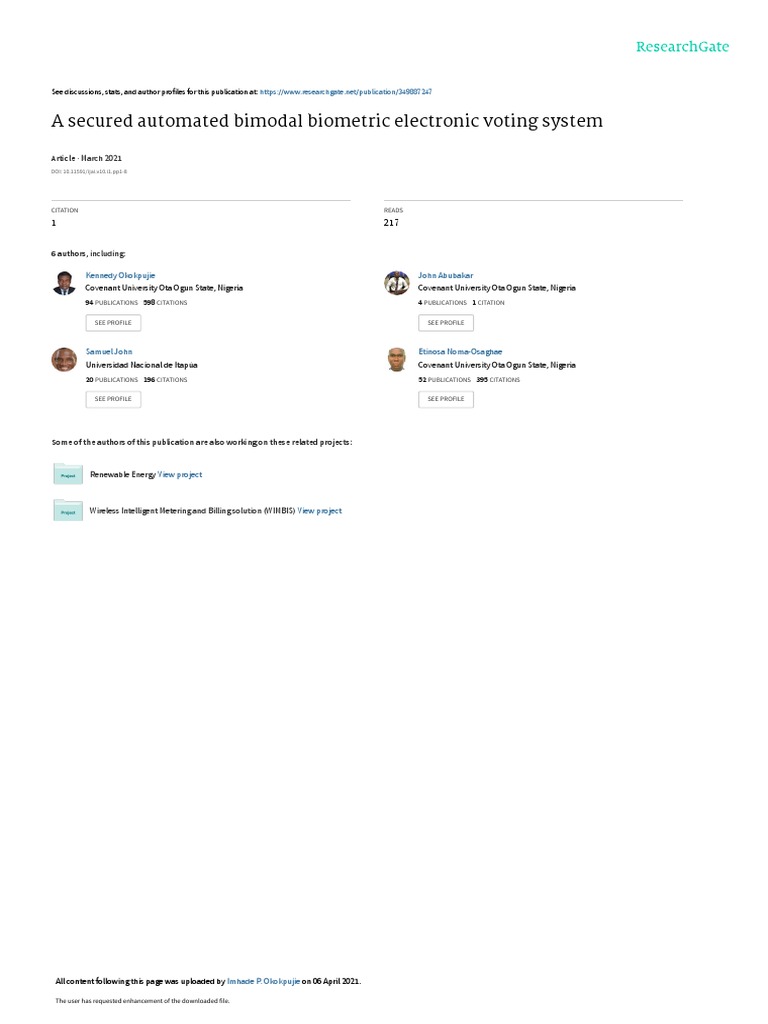Open Samuel John author name link

(x=108, y=351)
